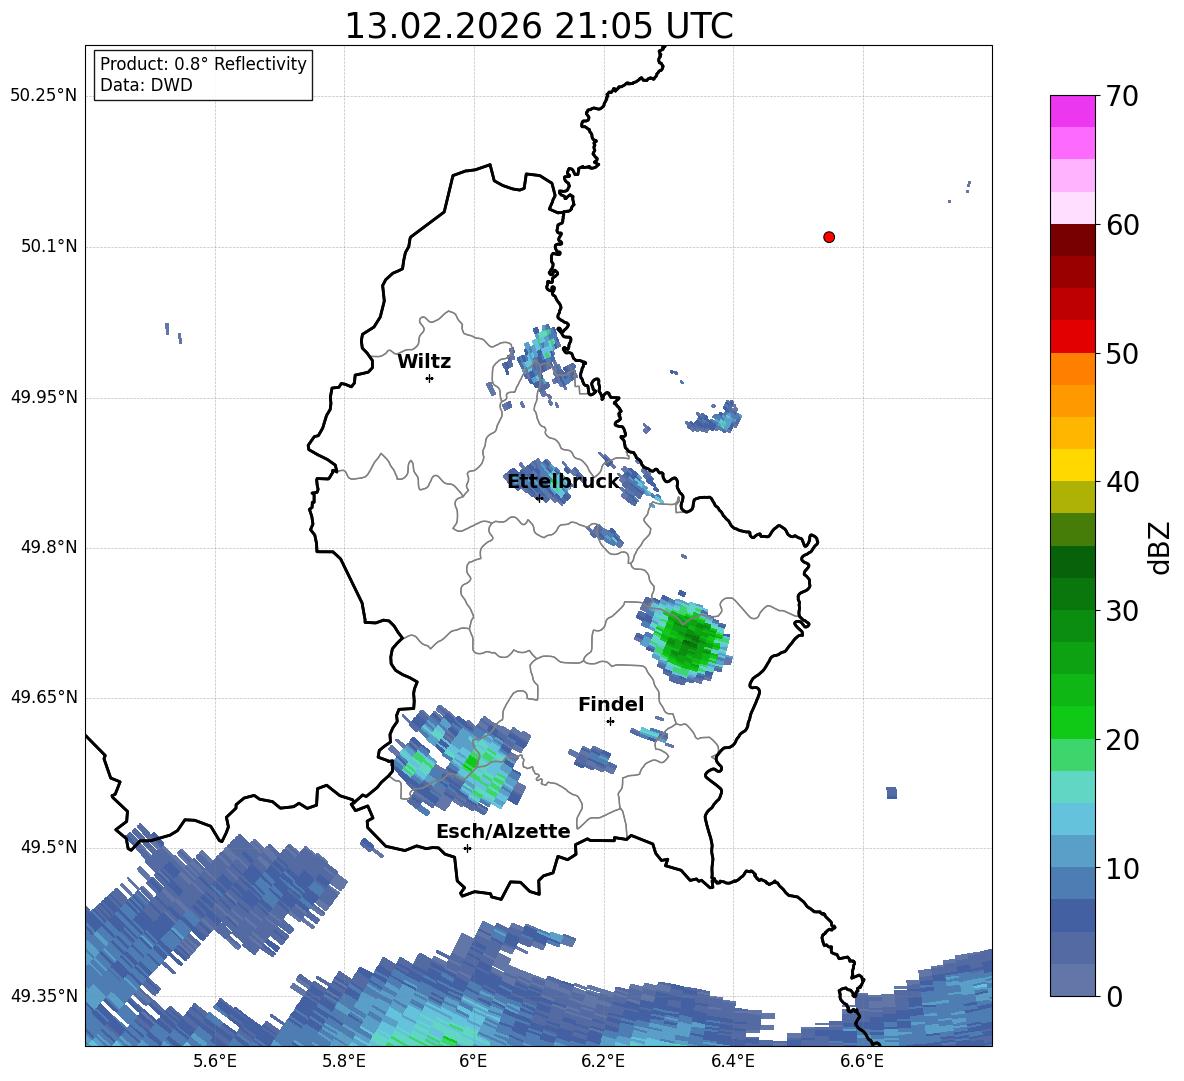1184x1081 pixels.
Task: Click the 50 value on the colorbar
Action: 1122,354
